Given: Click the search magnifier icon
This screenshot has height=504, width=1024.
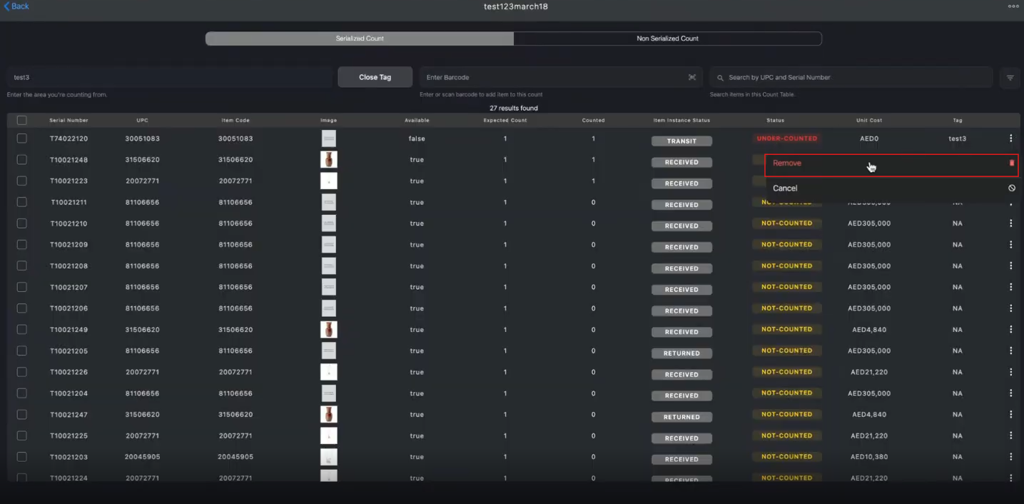Looking at the screenshot, I should (720, 78).
